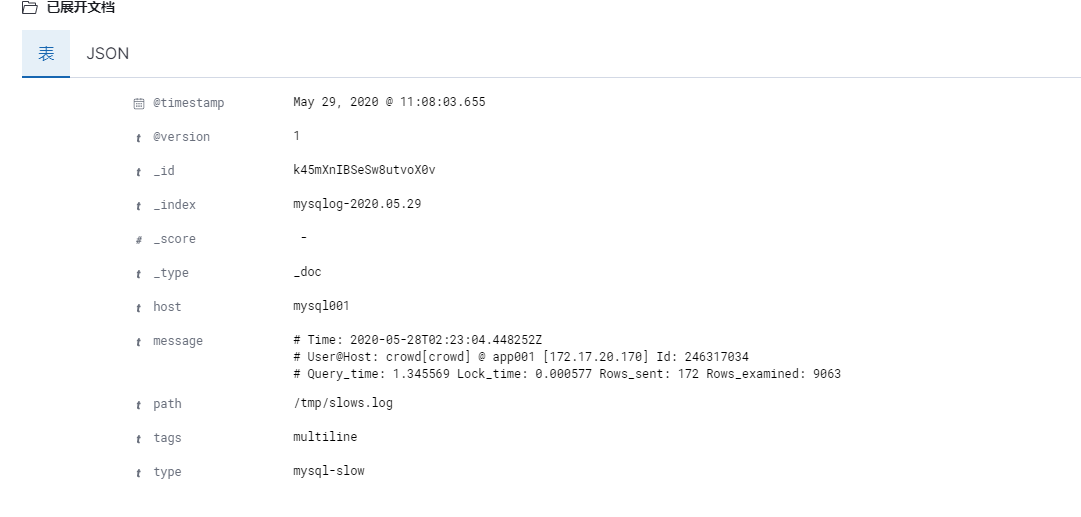
Task: Click the mysql-slow type value
Action: pyautogui.click(x=329, y=471)
